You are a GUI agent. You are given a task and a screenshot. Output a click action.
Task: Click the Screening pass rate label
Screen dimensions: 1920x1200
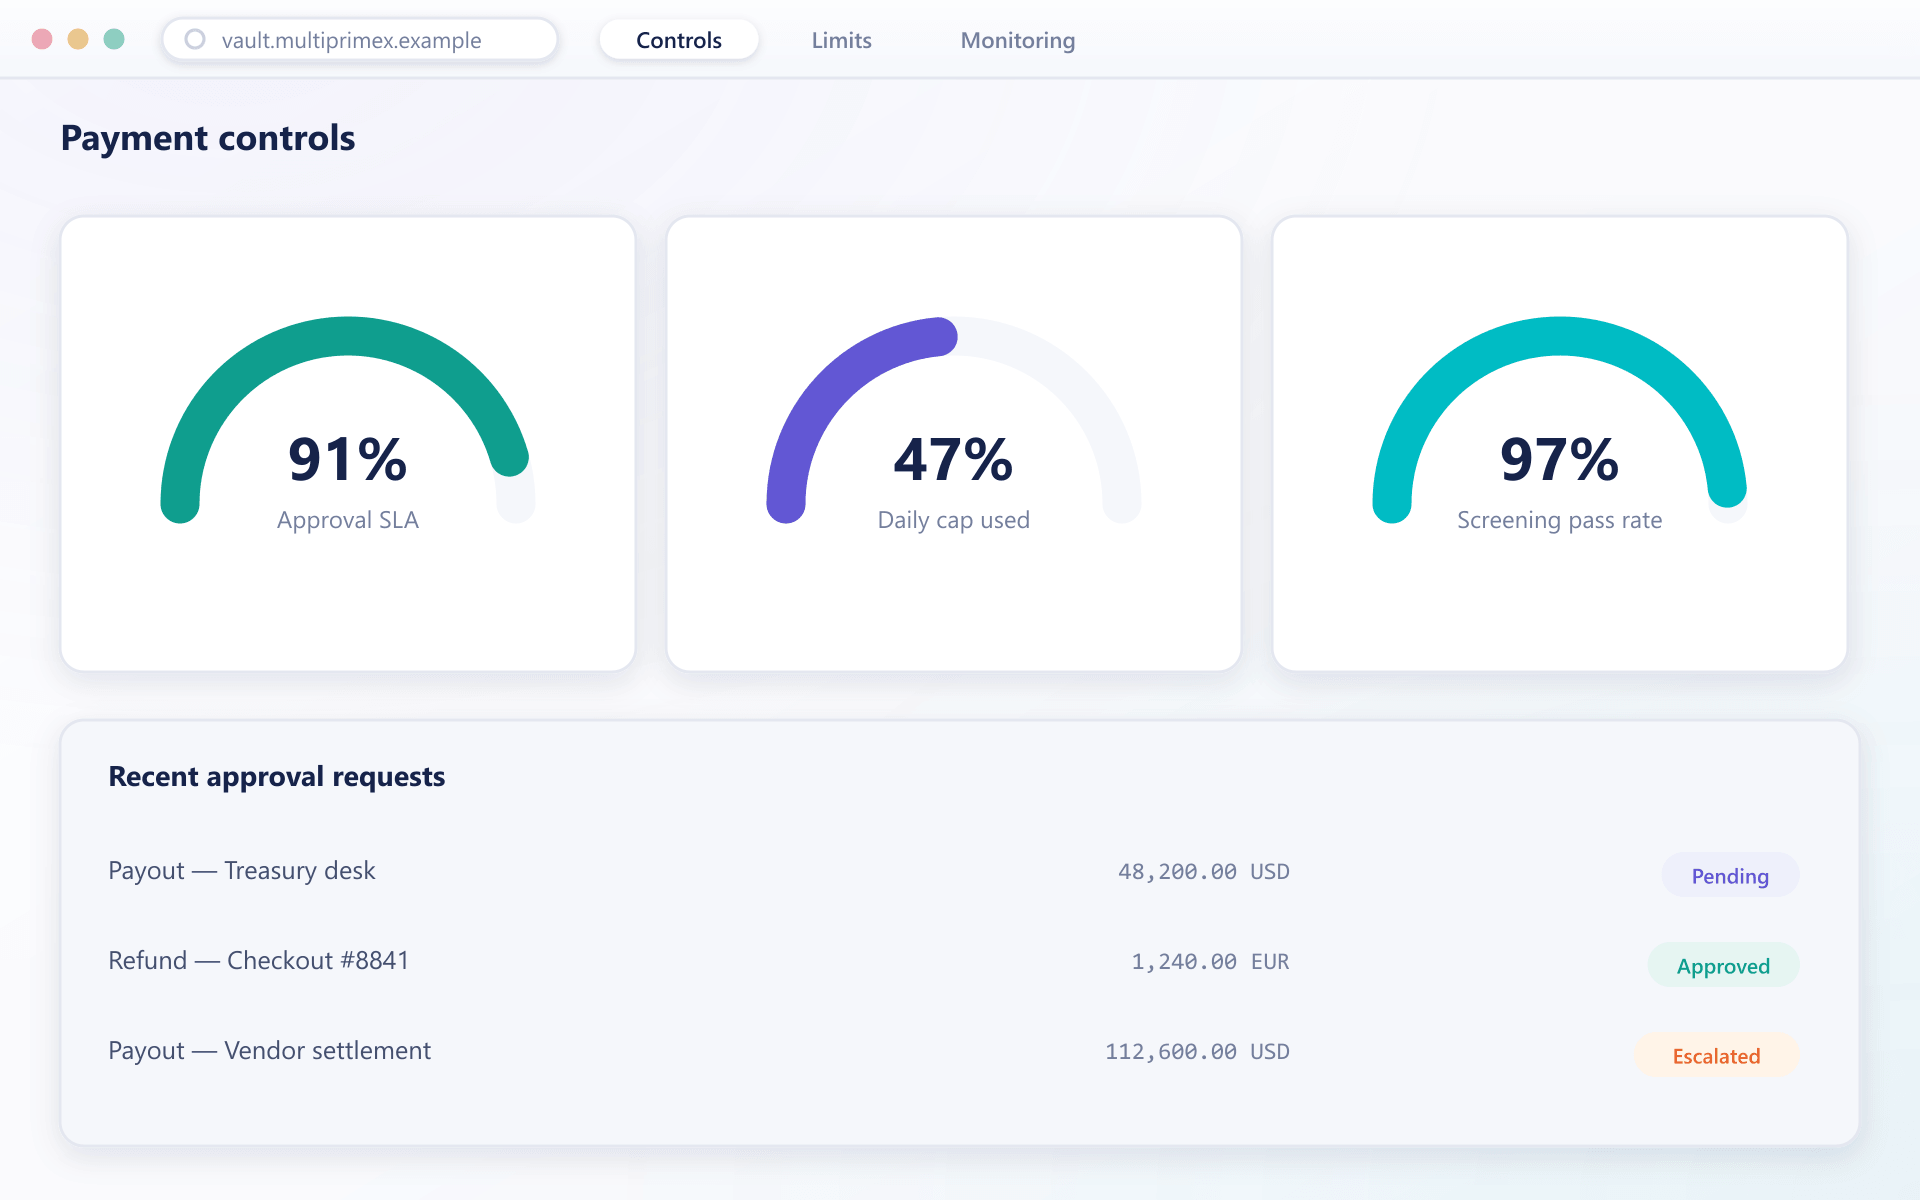tap(1560, 520)
